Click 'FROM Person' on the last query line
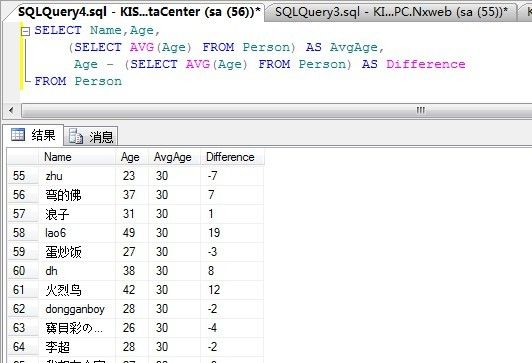The height and width of the screenshot is (363, 532). pyautogui.click(x=78, y=81)
